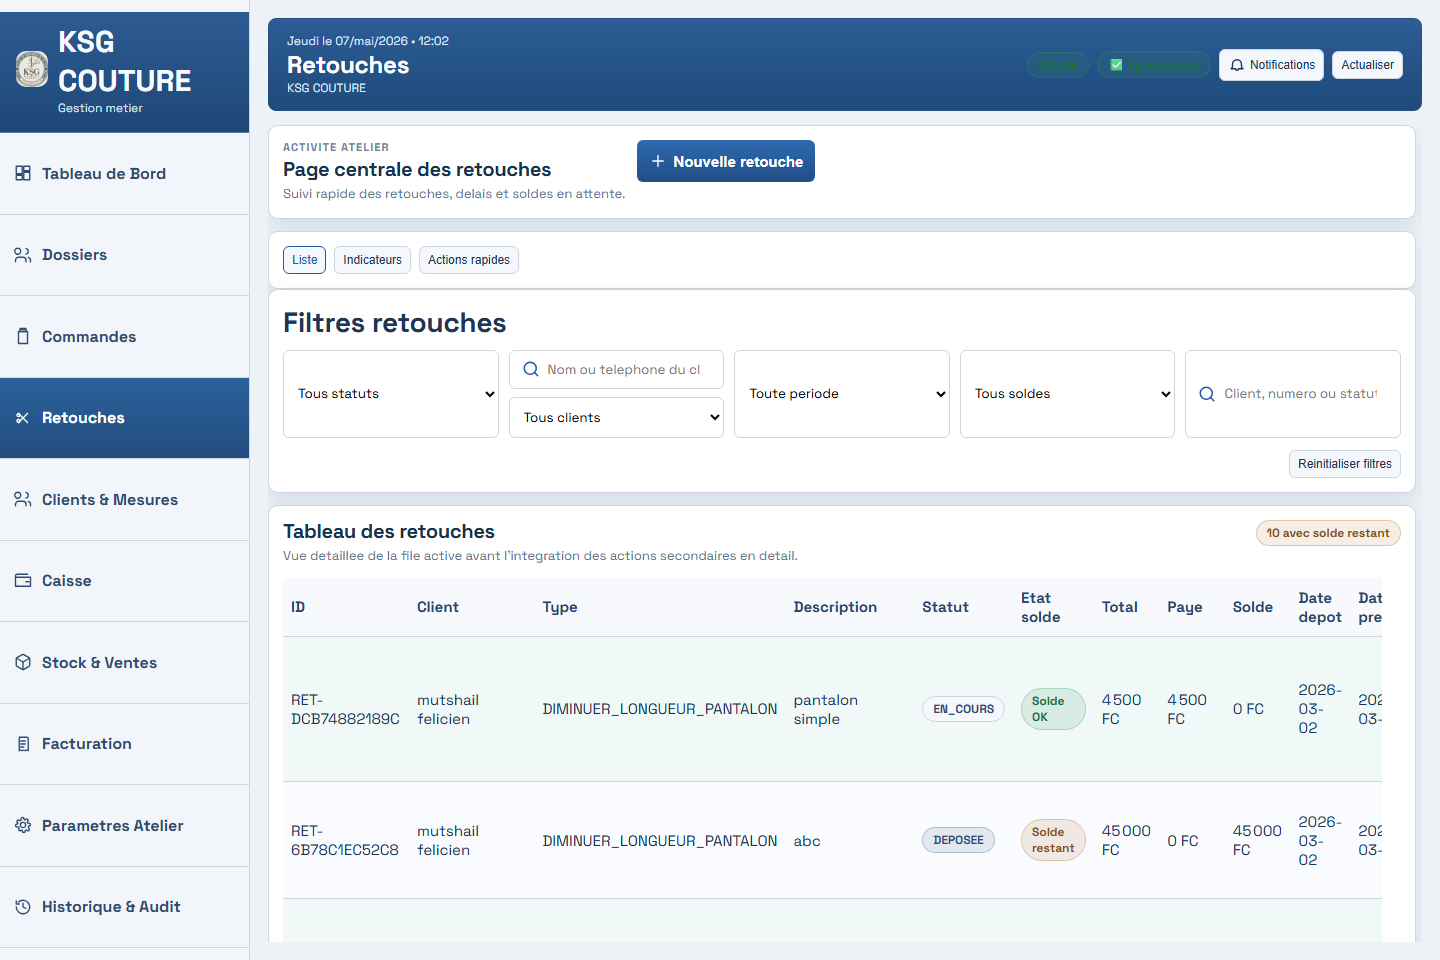This screenshot has height=960, width=1440.
Task: Go to Facturation
Action: click(x=124, y=744)
